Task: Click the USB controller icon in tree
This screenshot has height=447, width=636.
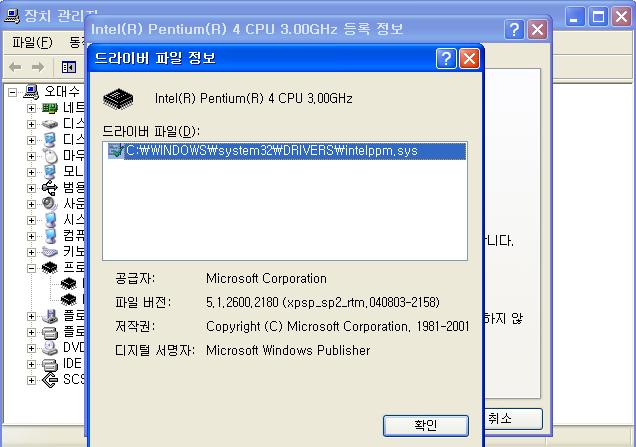Action: 50,188
